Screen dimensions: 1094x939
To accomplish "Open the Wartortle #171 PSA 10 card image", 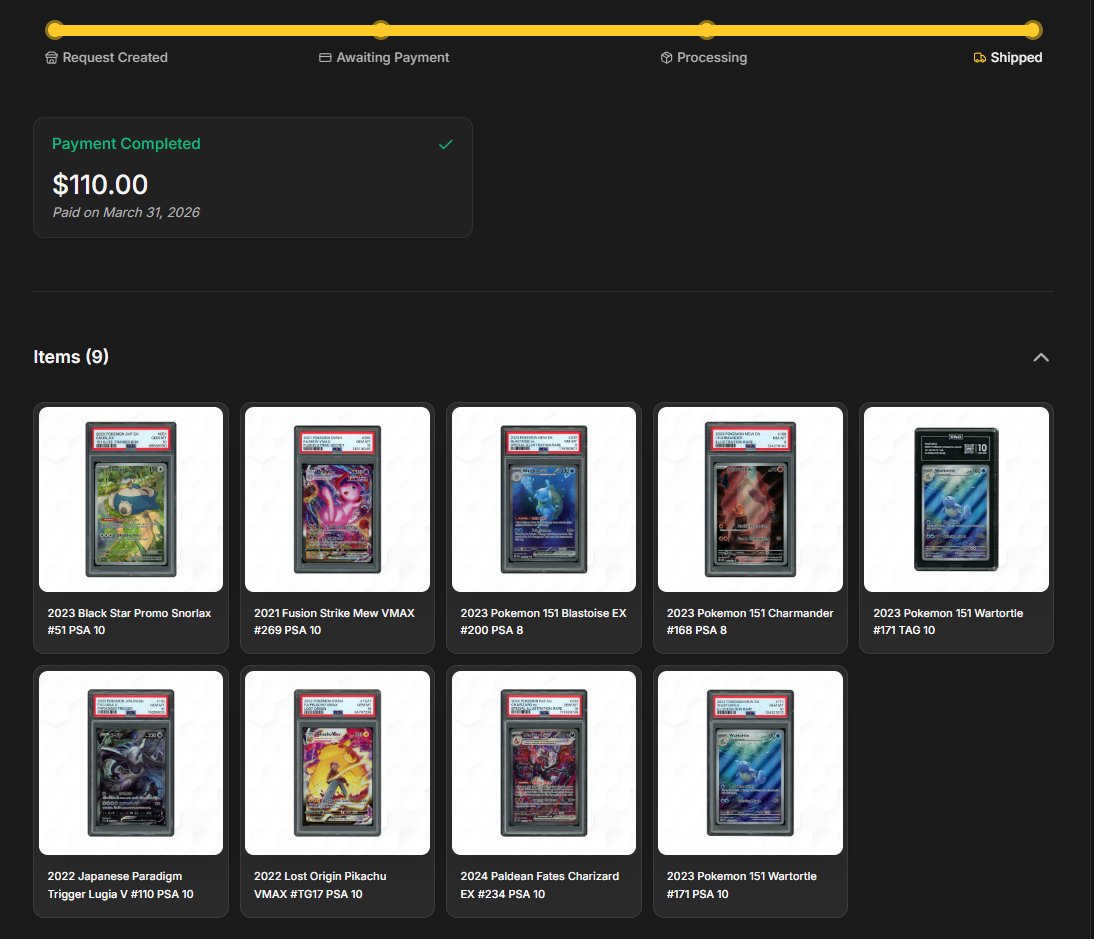I will pos(751,763).
